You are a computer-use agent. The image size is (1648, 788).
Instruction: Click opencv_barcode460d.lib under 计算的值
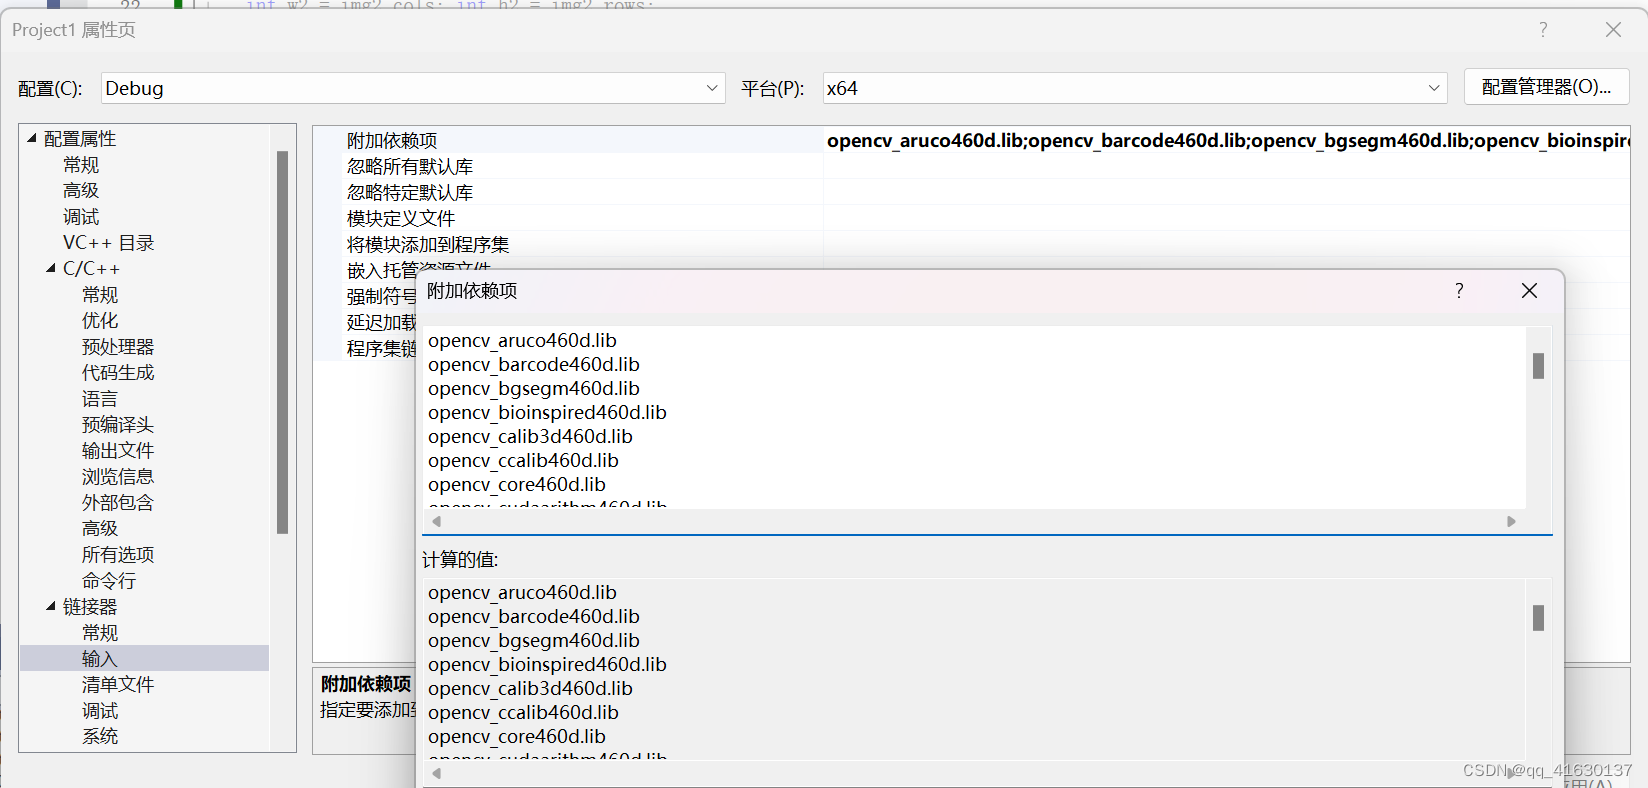[x=534, y=617]
